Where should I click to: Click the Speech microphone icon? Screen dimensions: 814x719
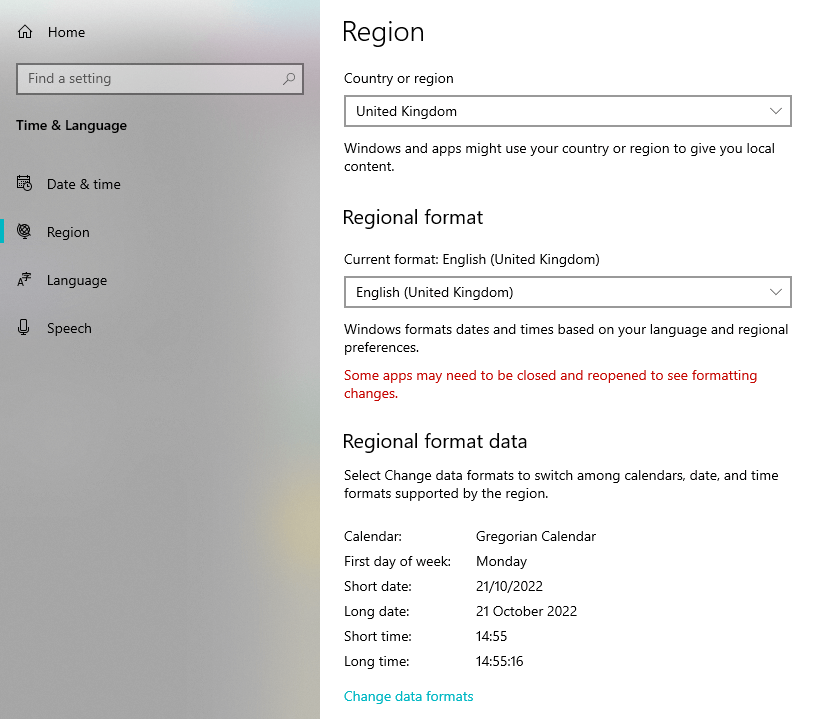point(25,328)
